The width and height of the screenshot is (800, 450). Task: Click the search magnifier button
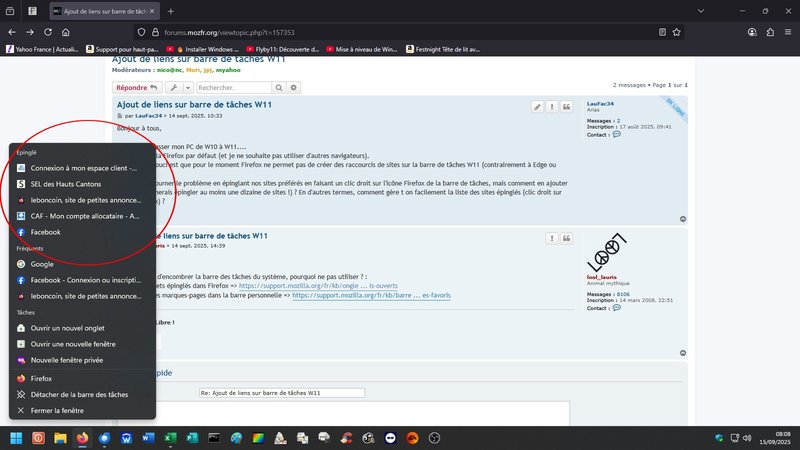(279, 88)
